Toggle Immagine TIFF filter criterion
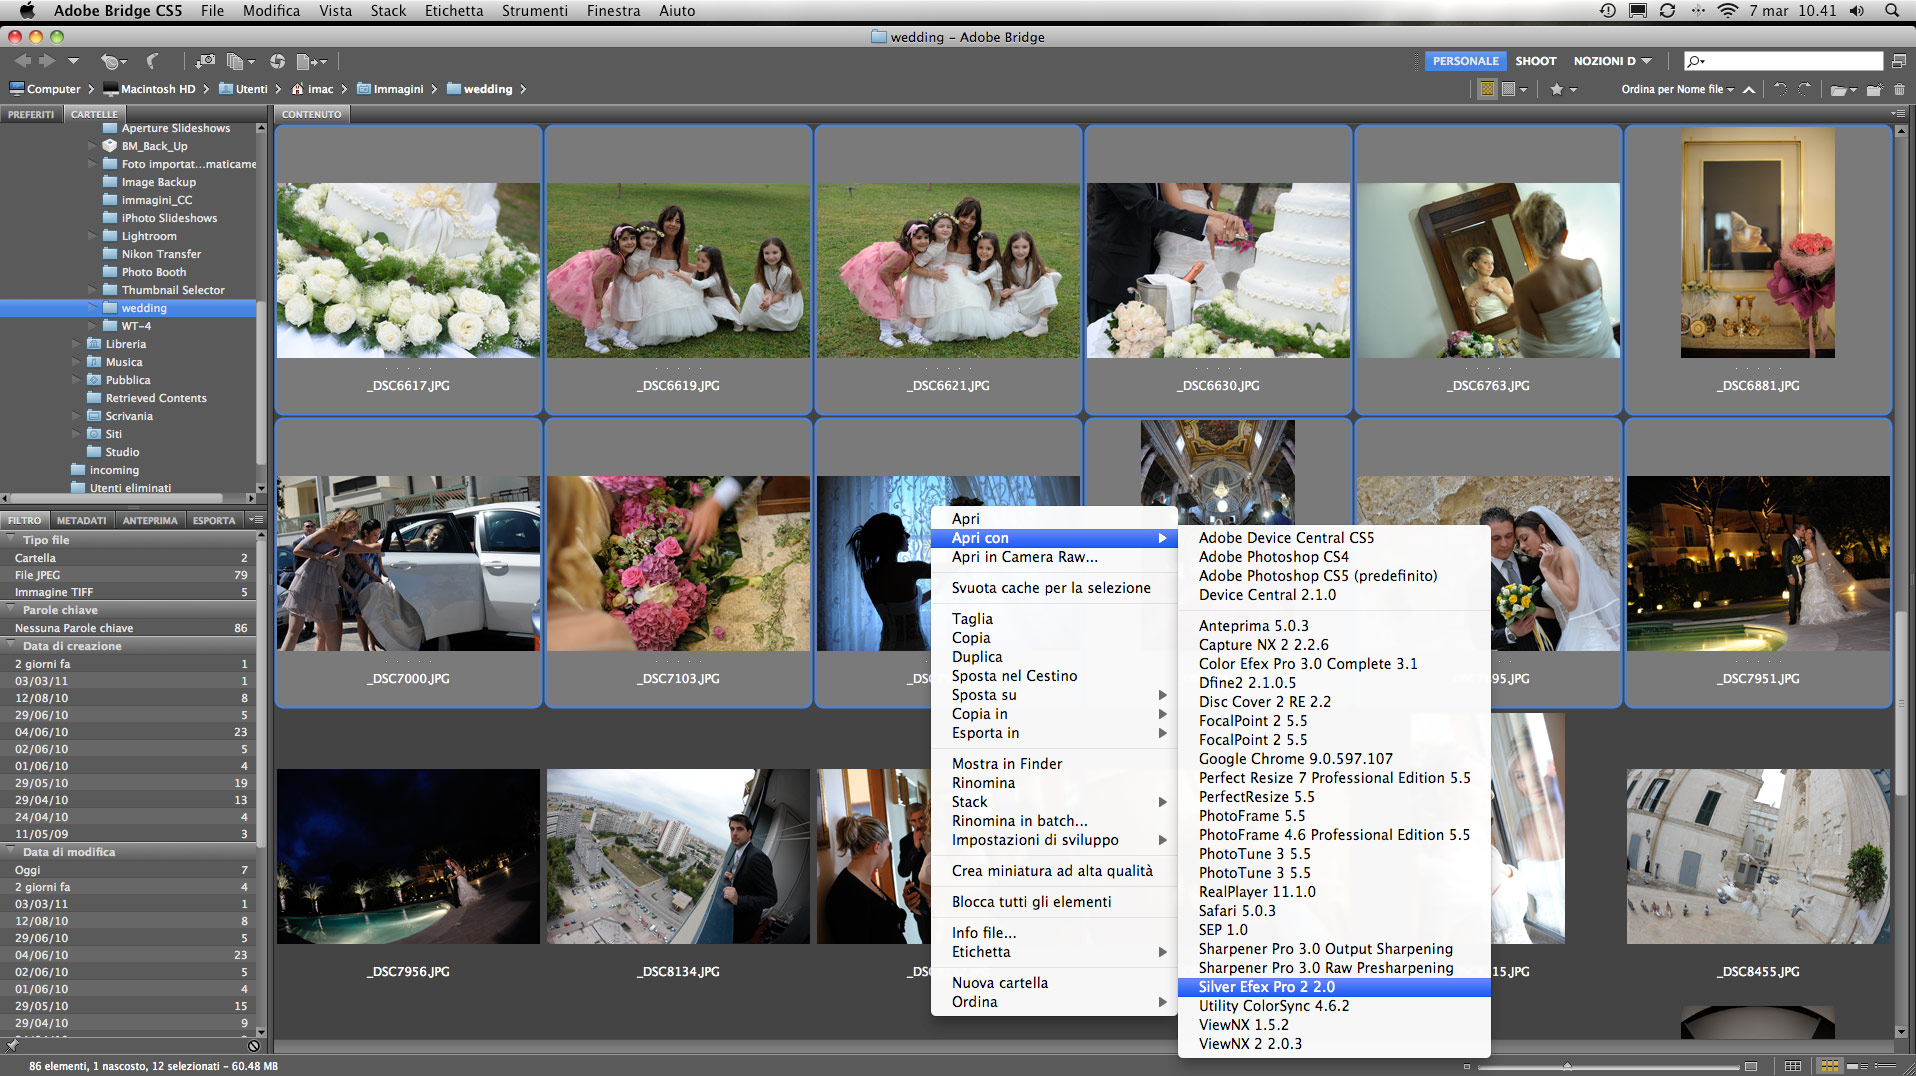The height and width of the screenshot is (1076, 1916). click(x=128, y=592)
